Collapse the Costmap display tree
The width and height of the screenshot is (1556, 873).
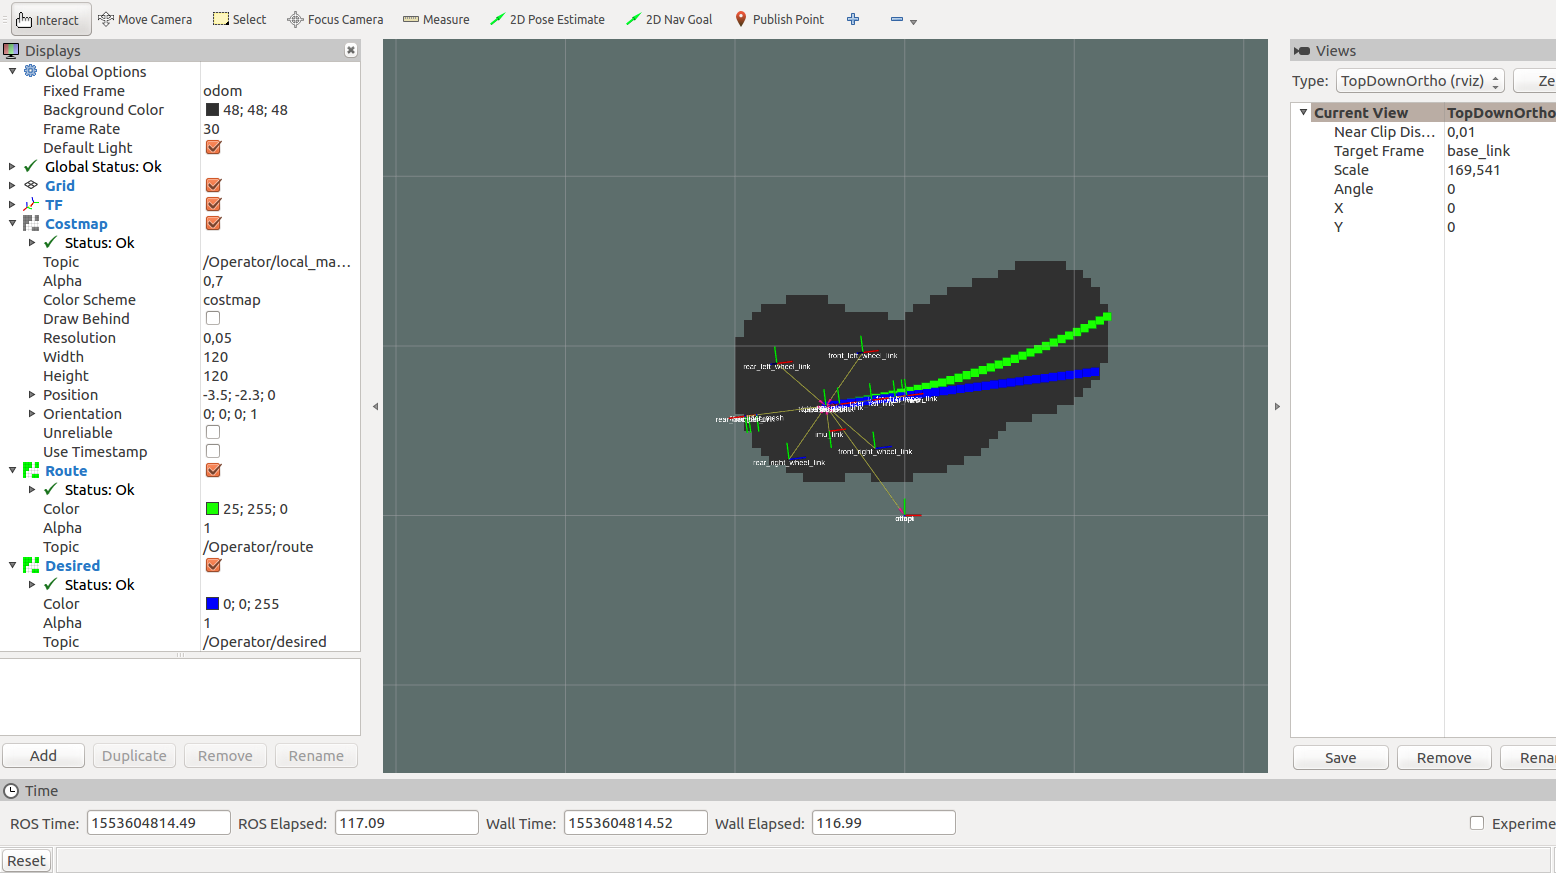pyautogui.click(x=12, y=223)
